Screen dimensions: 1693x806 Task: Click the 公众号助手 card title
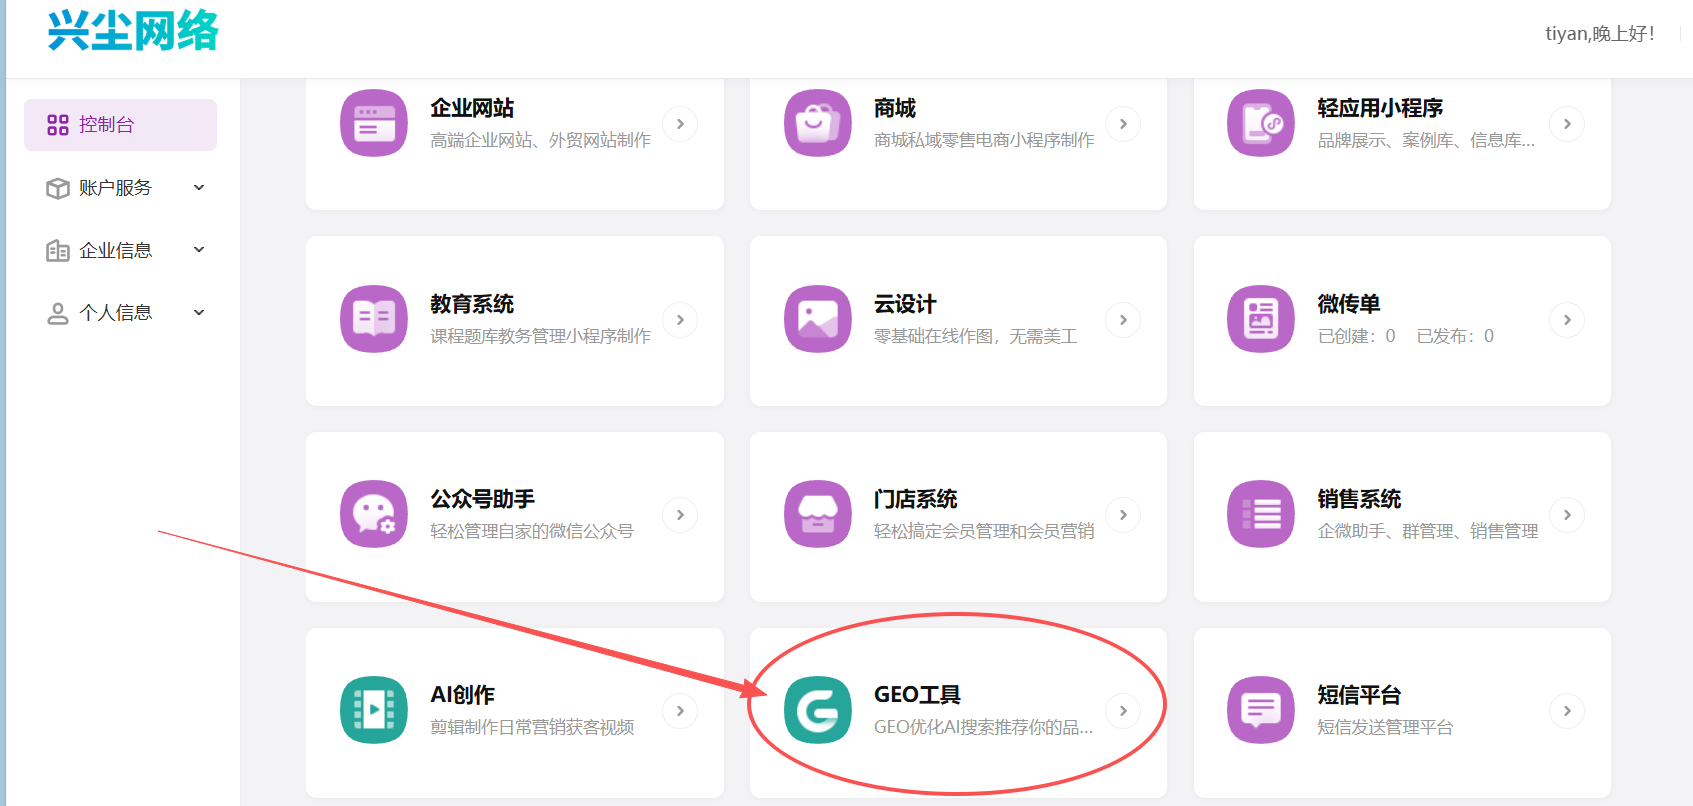482,499
